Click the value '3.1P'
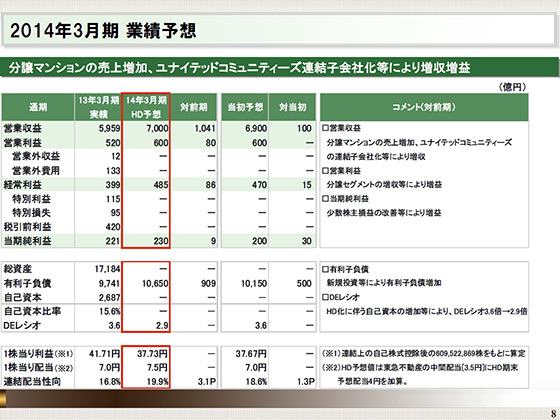The image size is (560, 420). pyautogui.click(x=206, y=382)
